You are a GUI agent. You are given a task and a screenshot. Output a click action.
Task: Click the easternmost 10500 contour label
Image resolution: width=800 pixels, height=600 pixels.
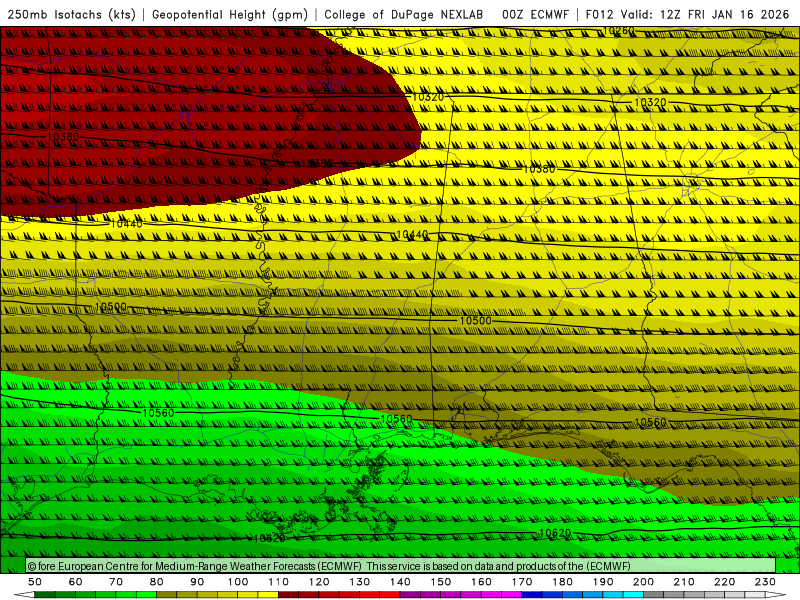476,321
